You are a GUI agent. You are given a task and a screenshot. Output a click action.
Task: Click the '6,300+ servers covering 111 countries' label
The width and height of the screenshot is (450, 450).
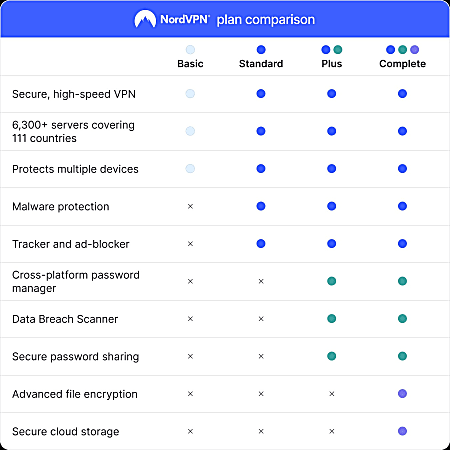coord(73,131)
